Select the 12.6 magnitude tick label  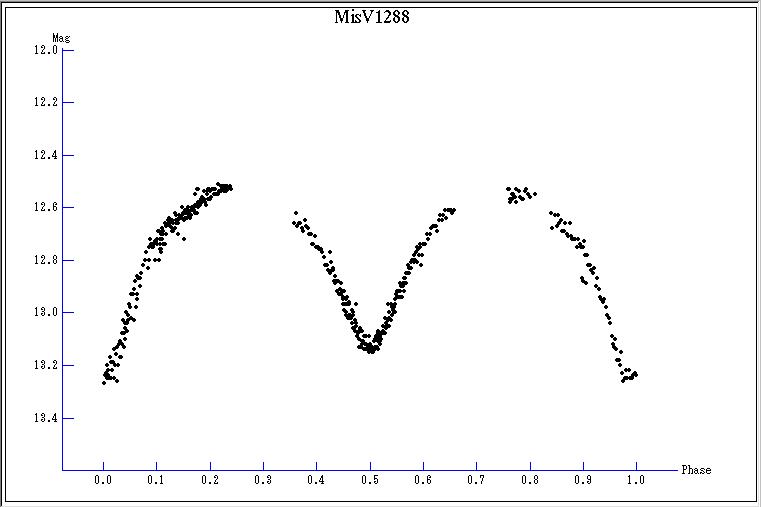coord(46,207)
